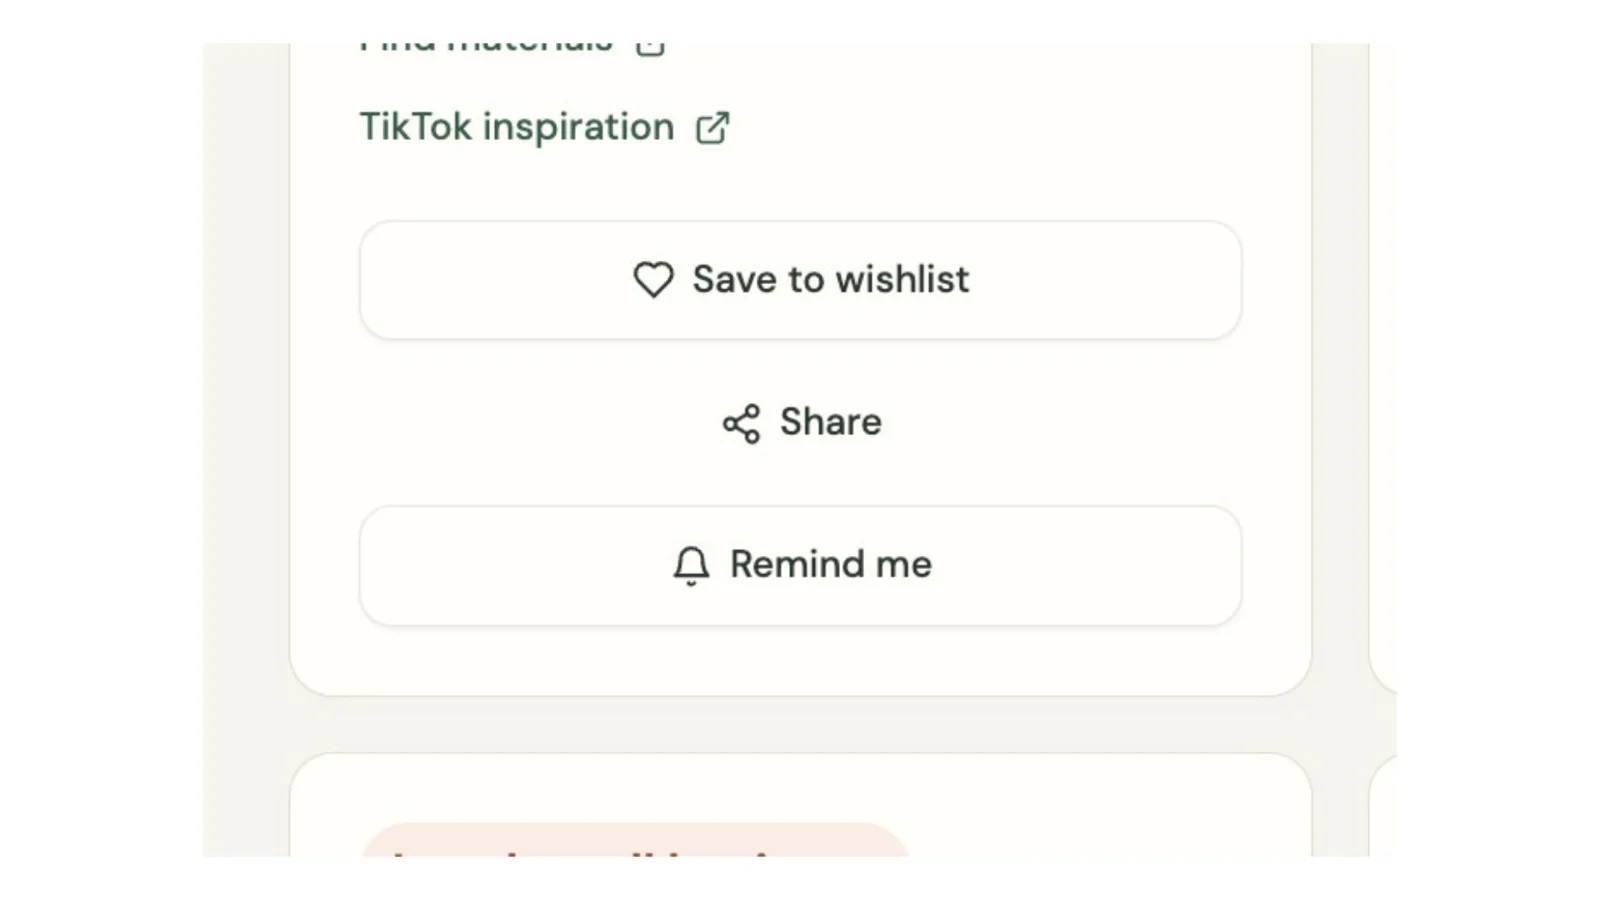This screenshot has width=1600, height=900.
Task: Select the second card below the buttons
Action: 800,805
